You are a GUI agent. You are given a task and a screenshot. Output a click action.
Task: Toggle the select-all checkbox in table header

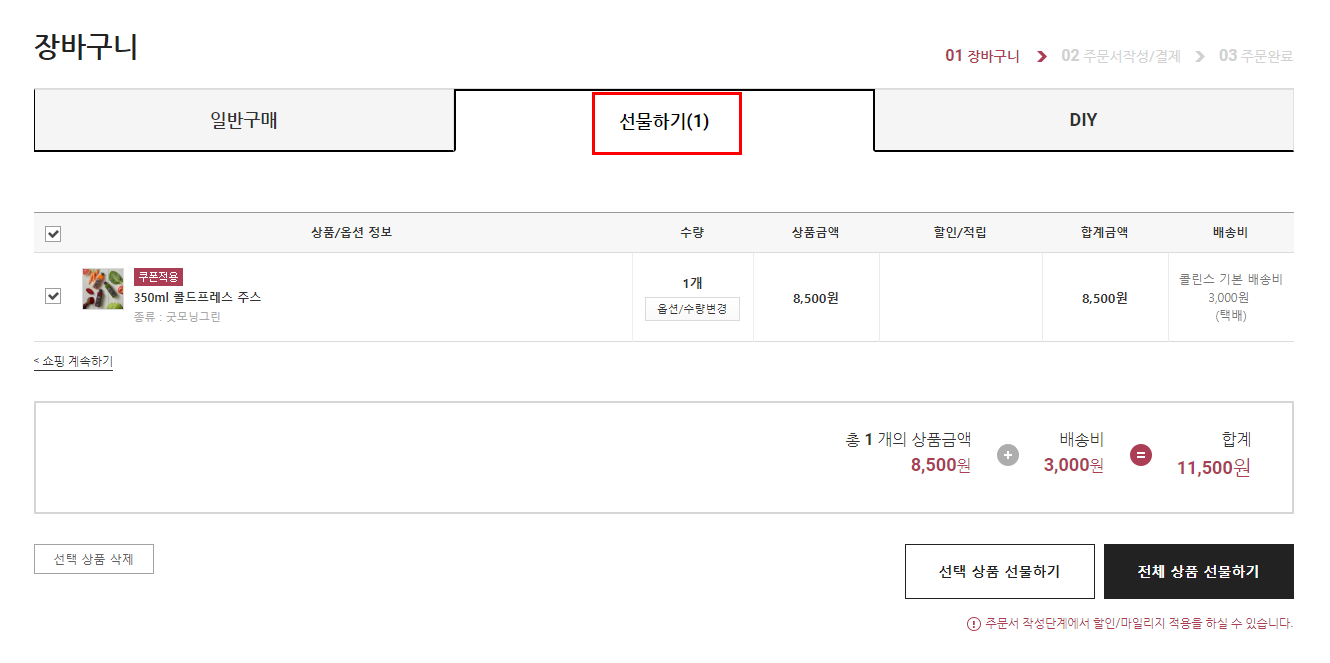[53, 233]
